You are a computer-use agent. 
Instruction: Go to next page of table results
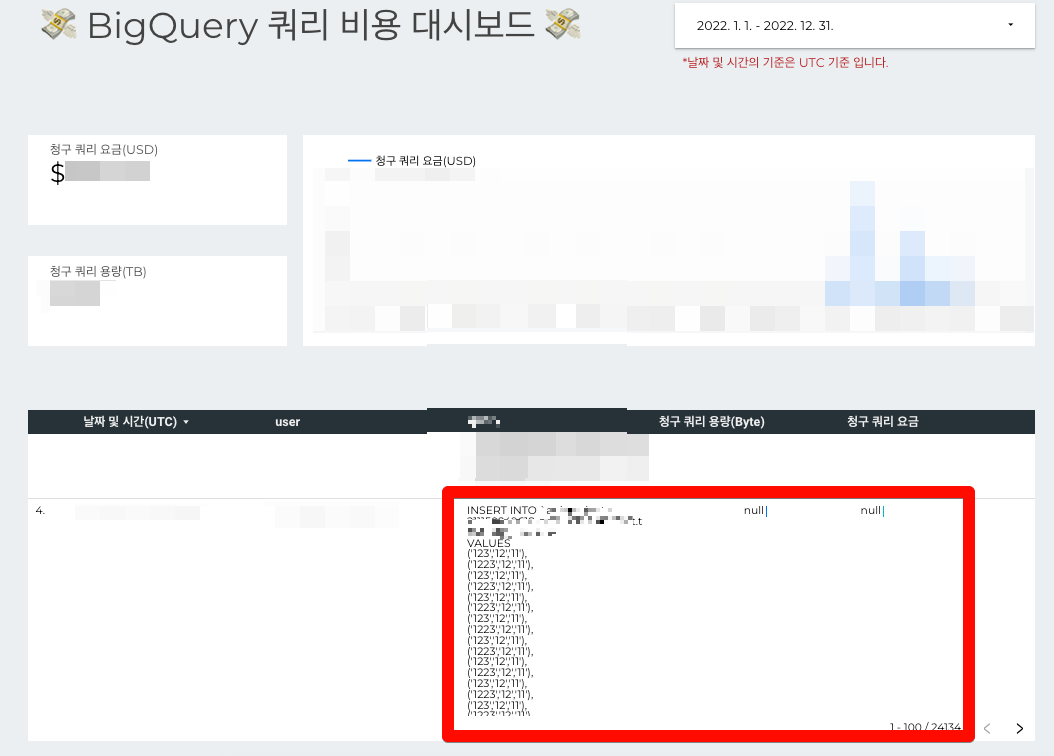[1020, 728]
